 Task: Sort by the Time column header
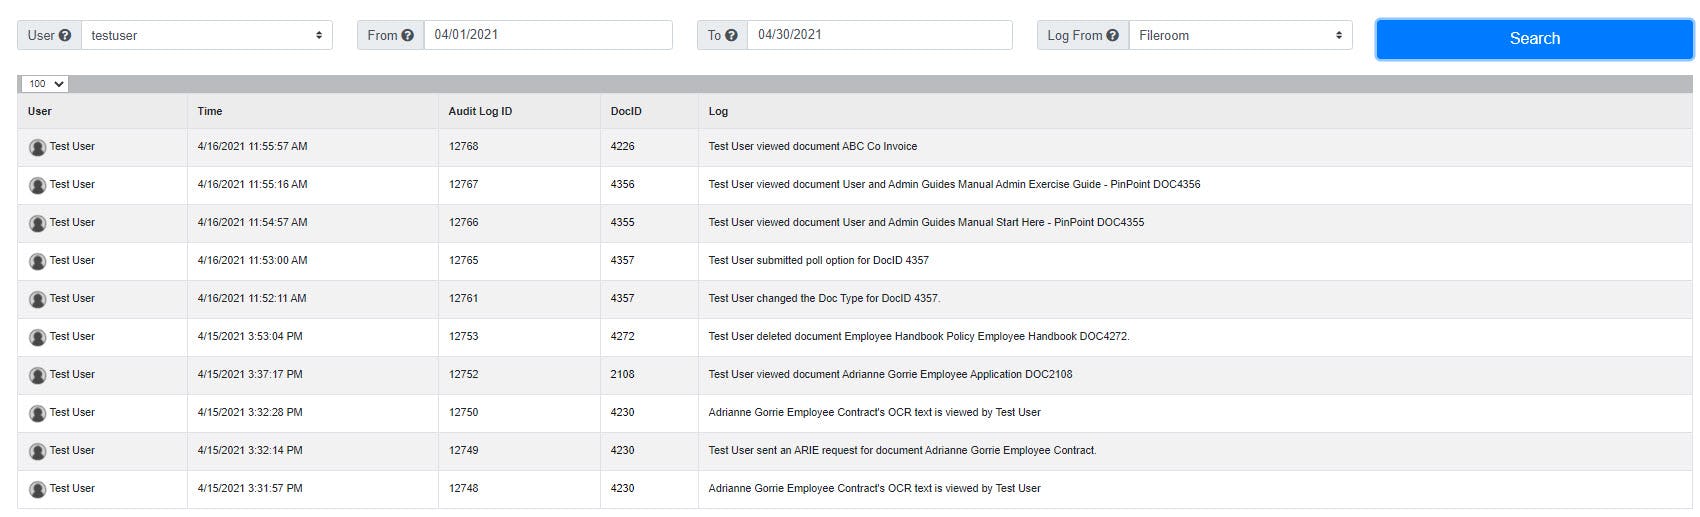(x=210, y=111)
